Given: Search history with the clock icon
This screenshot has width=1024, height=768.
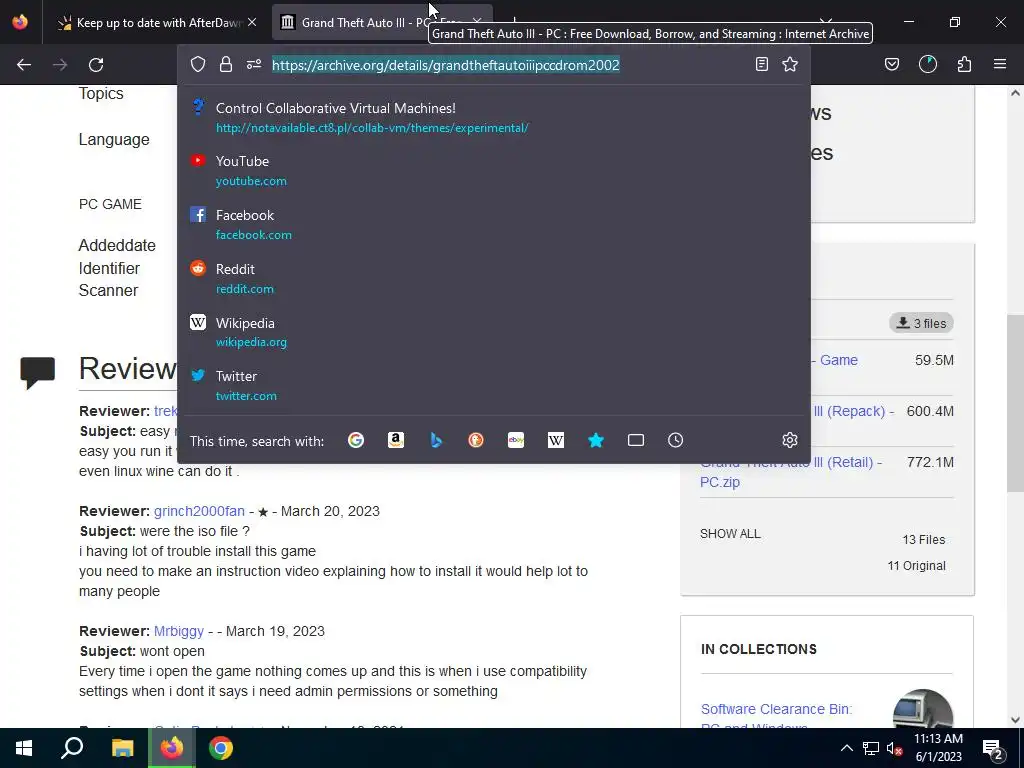Looking at the screenshot, I should (x=675, y=440).
